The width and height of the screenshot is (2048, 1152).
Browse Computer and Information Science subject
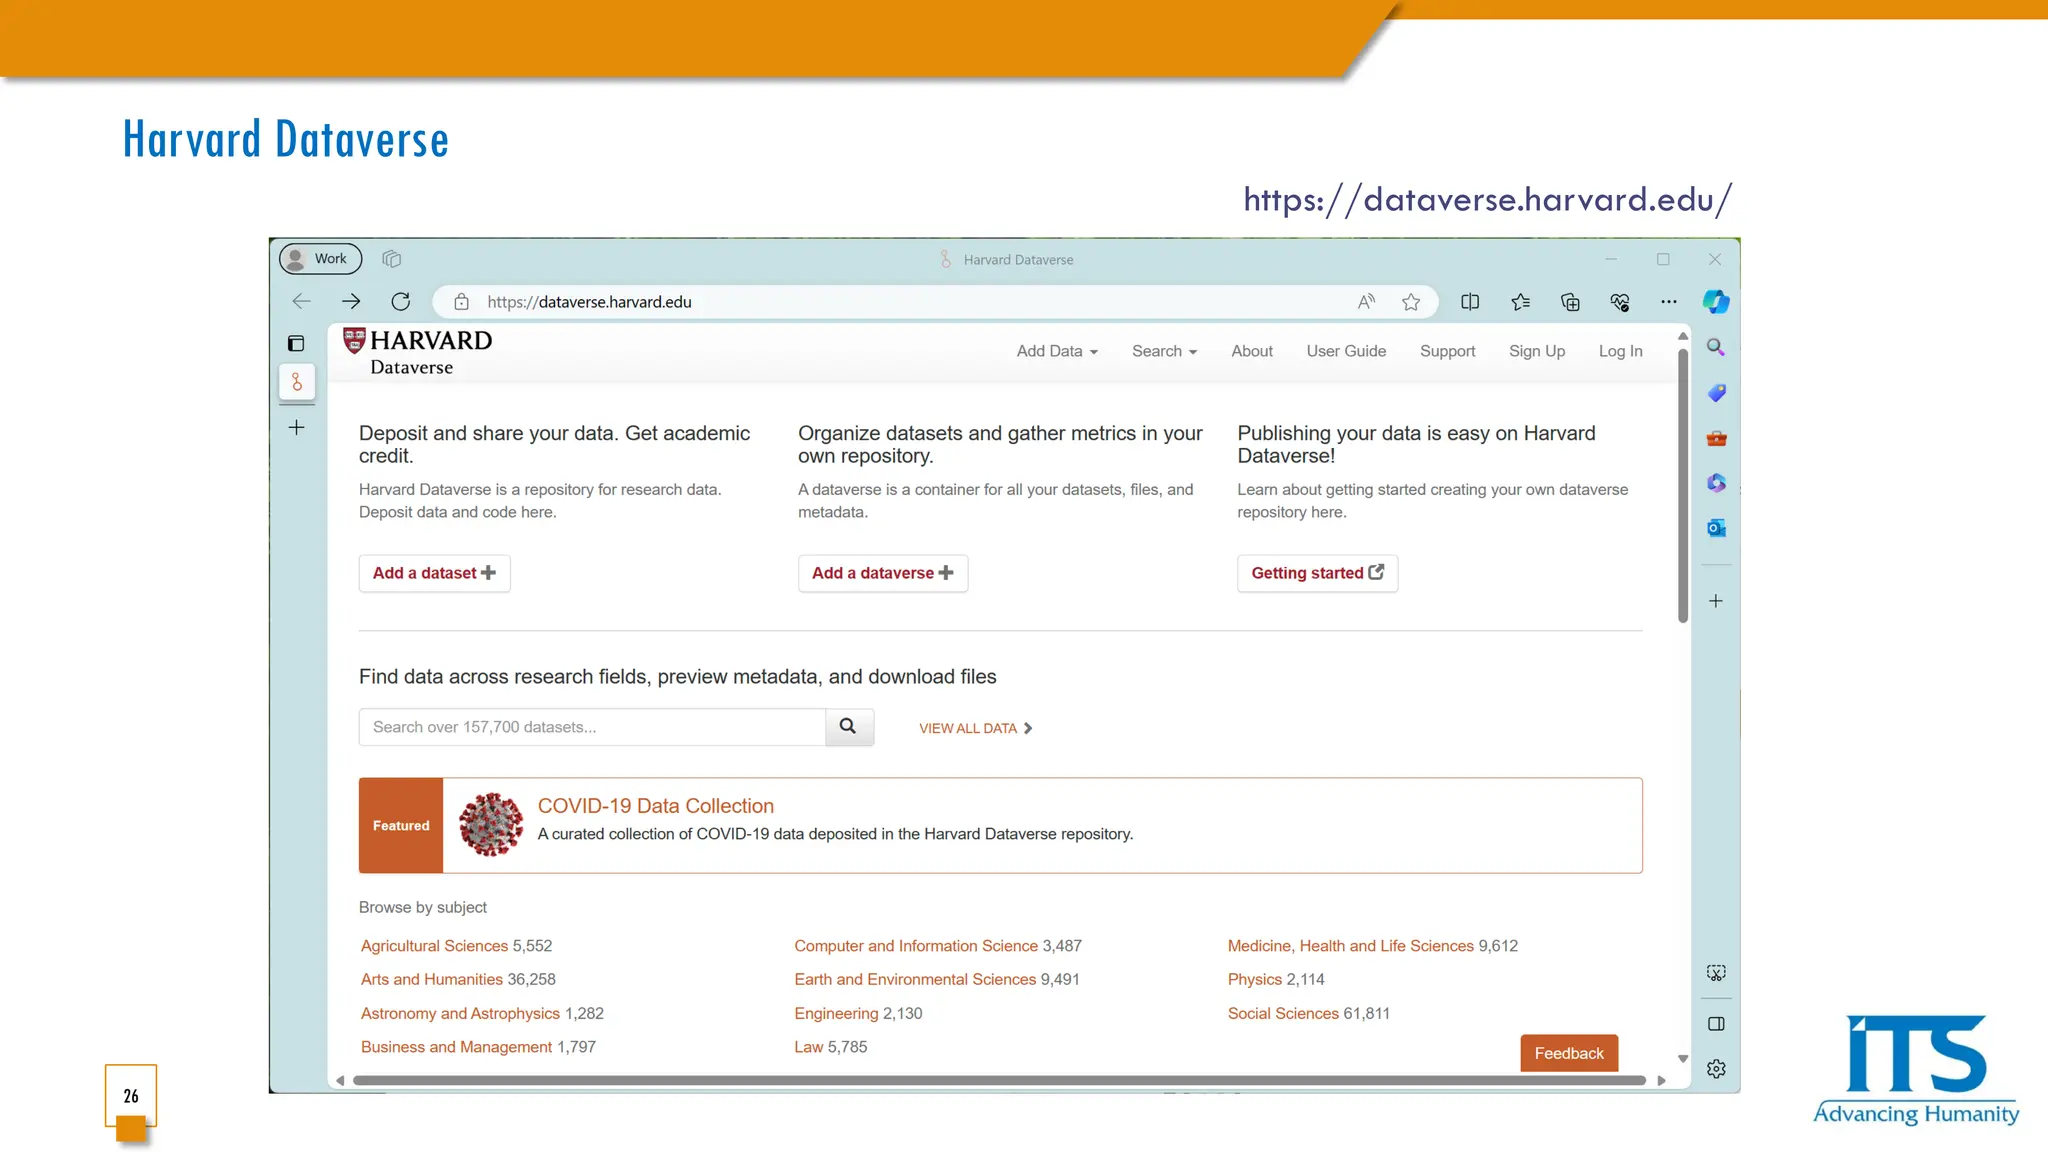916,946
